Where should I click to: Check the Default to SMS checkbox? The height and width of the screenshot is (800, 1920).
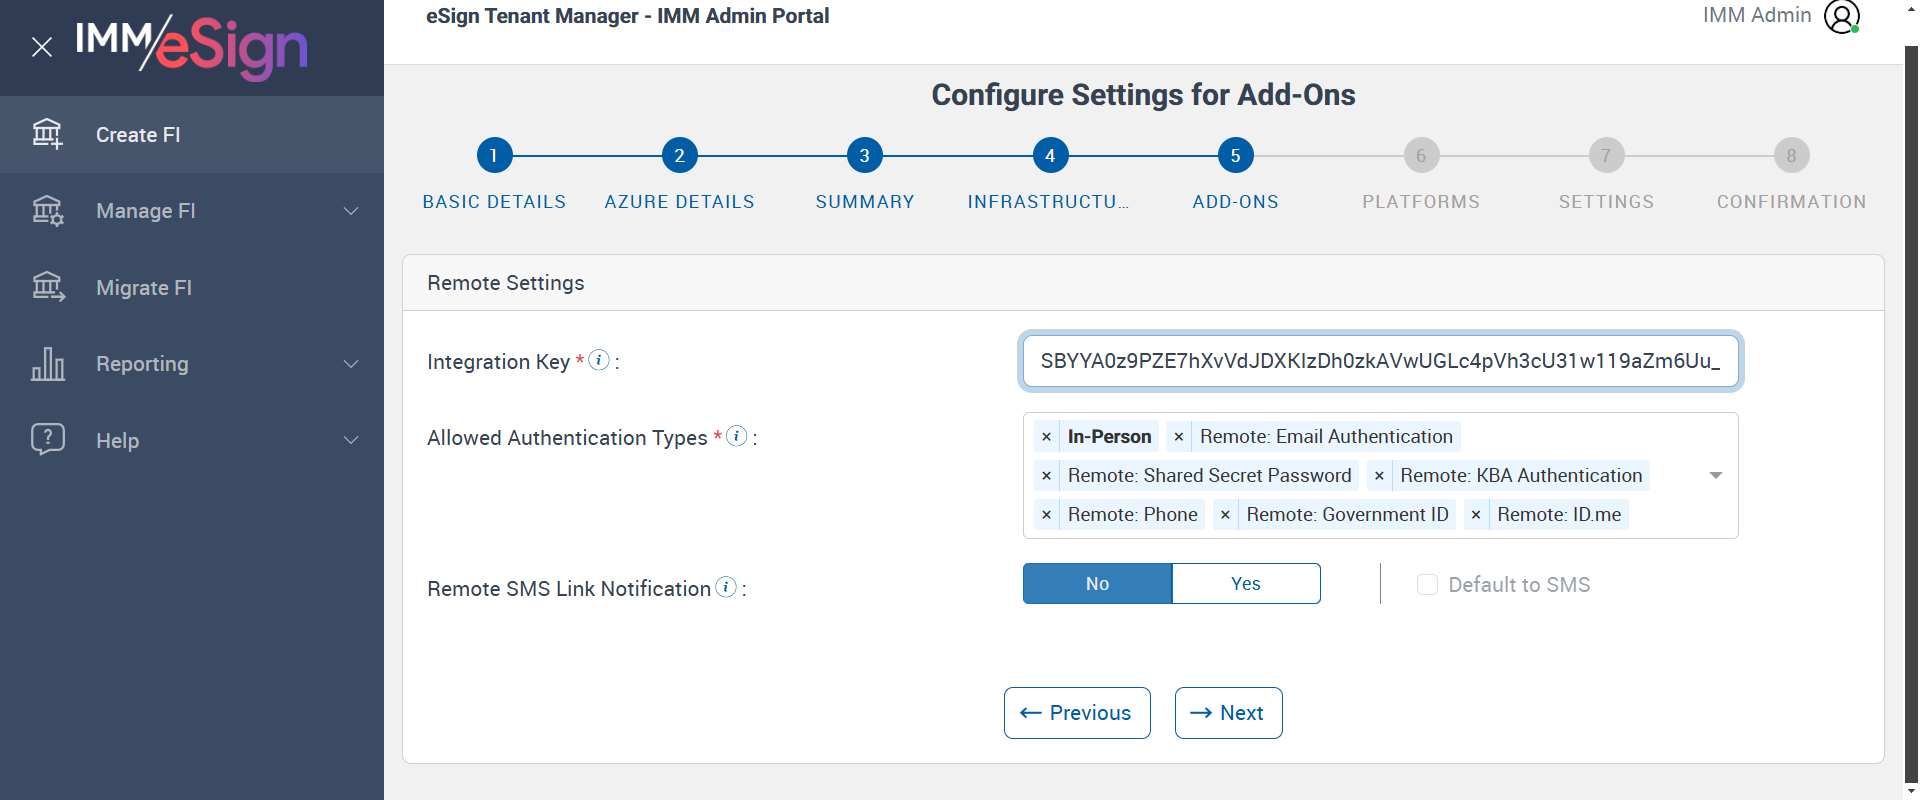(x=1427, y=585)
